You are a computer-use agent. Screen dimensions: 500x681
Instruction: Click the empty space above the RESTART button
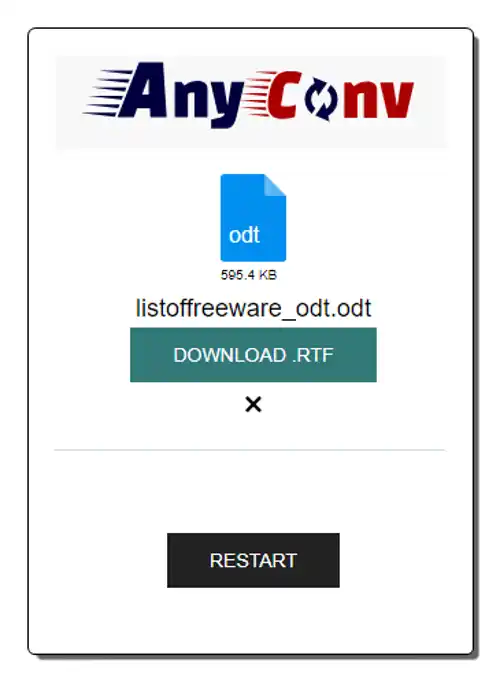253,493
